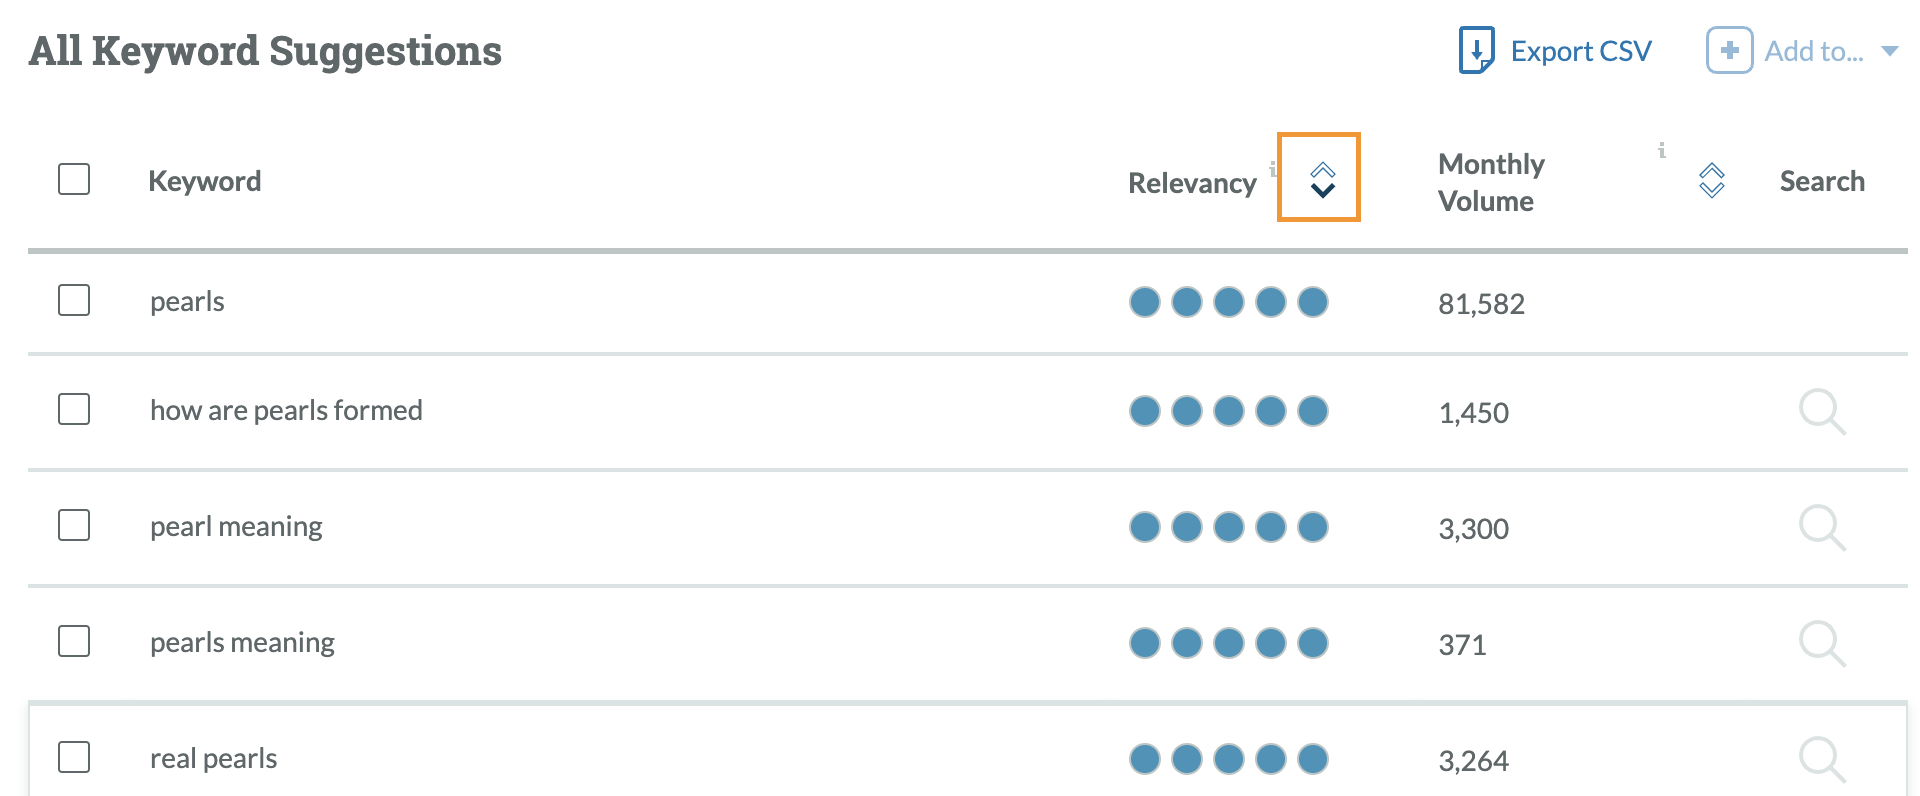Screen dimensions: 1920x796
Task: Tick the 'pearl meaning' row checkbox
Action: click(x=74, y=525)
